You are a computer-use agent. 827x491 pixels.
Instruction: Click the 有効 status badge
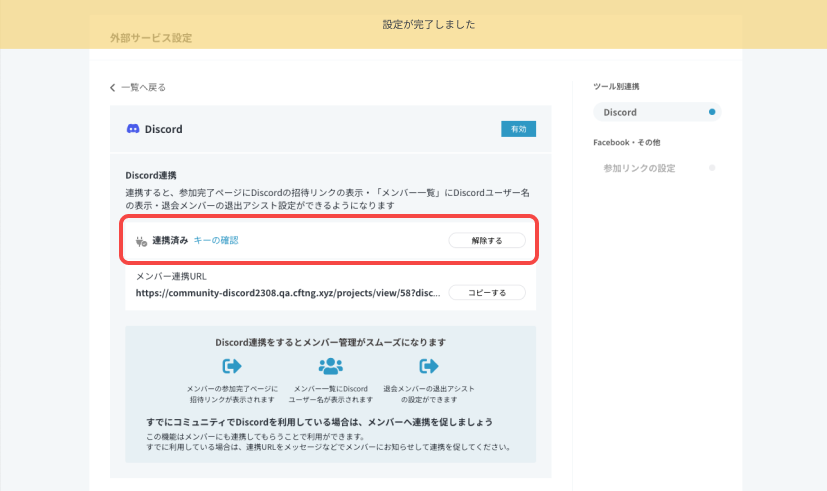pyautogui.click(x=518, y=129)
